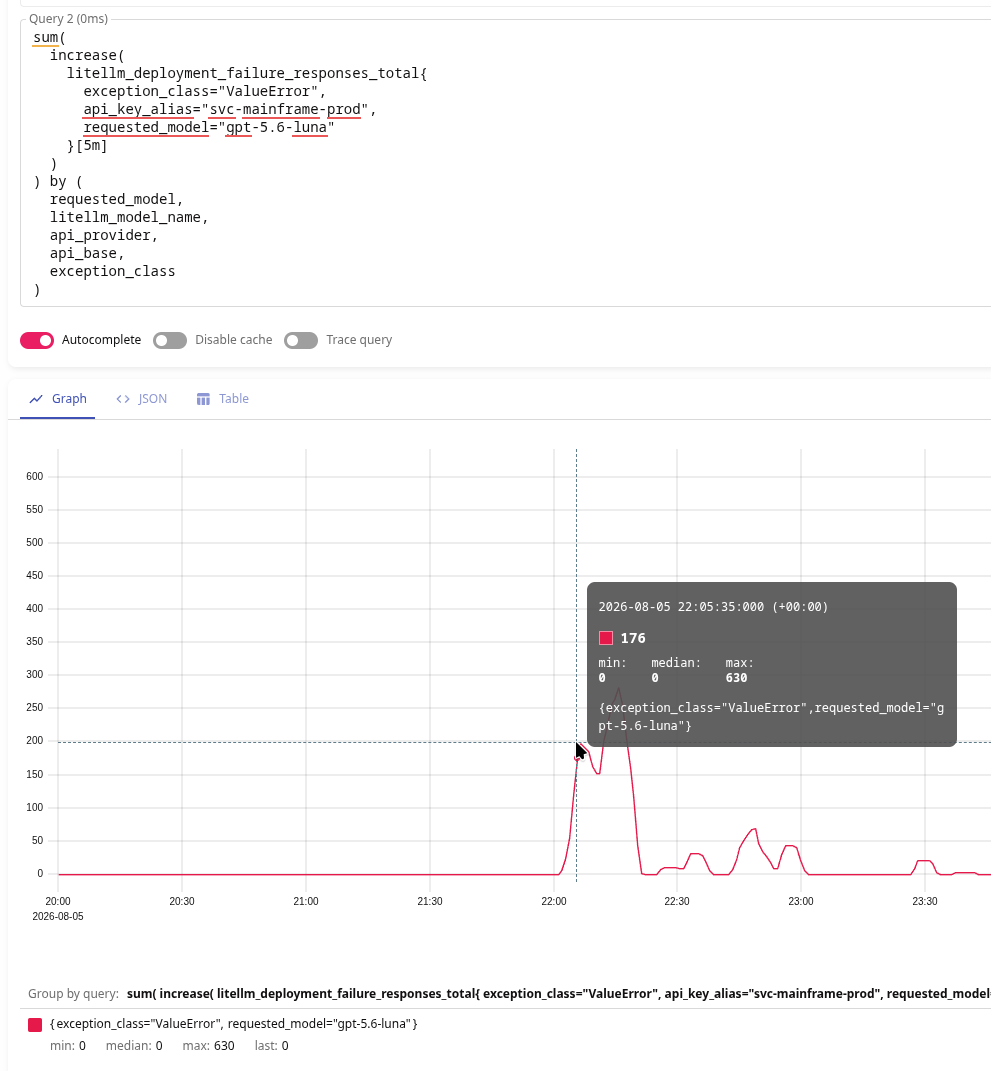Click the }[5m] range selector in the query
This screenshot has height=1071, width=991.
pos(87,145)
